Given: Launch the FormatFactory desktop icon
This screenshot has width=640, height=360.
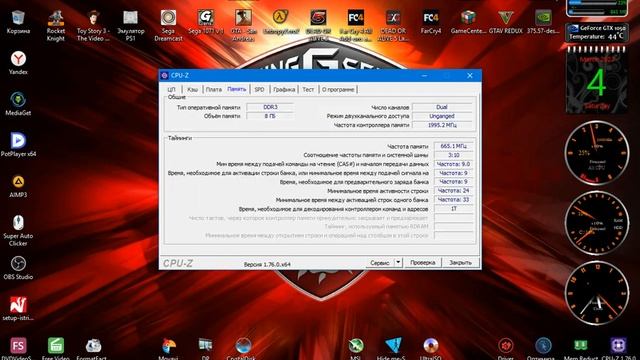Looking at the screenshot, I should 93,348.
